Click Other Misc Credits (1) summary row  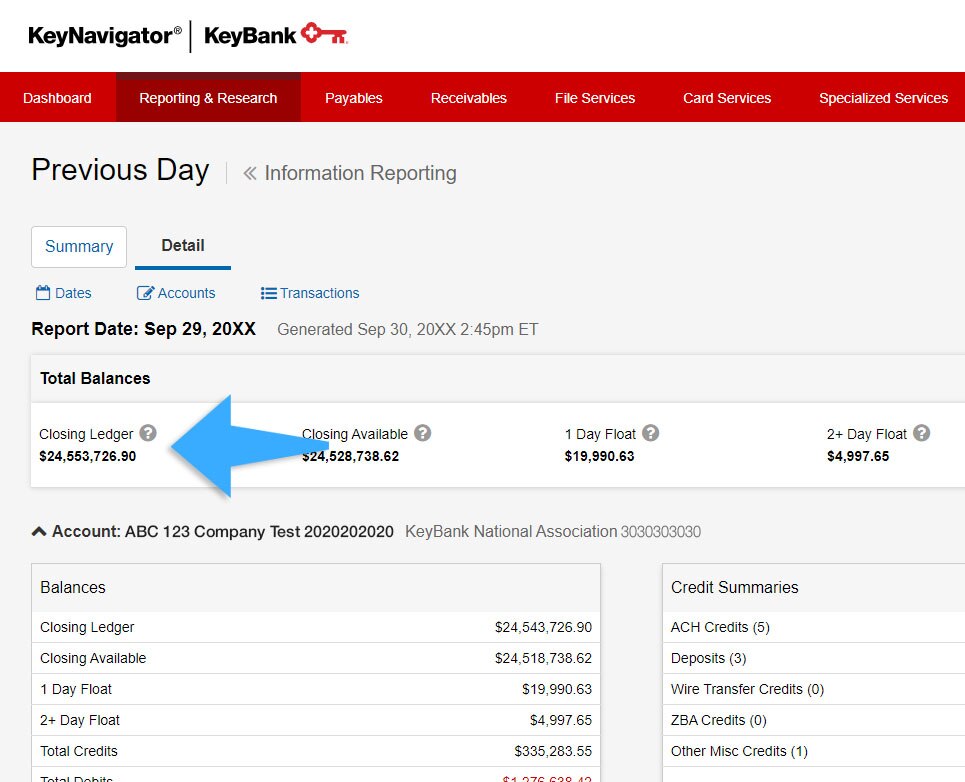pos(814,751)
